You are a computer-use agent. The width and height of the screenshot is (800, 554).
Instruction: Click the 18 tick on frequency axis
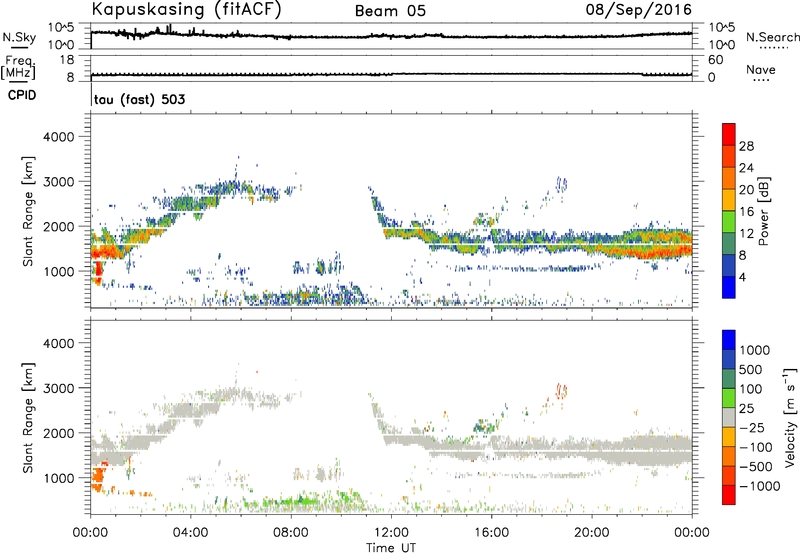tap(66, 60)
